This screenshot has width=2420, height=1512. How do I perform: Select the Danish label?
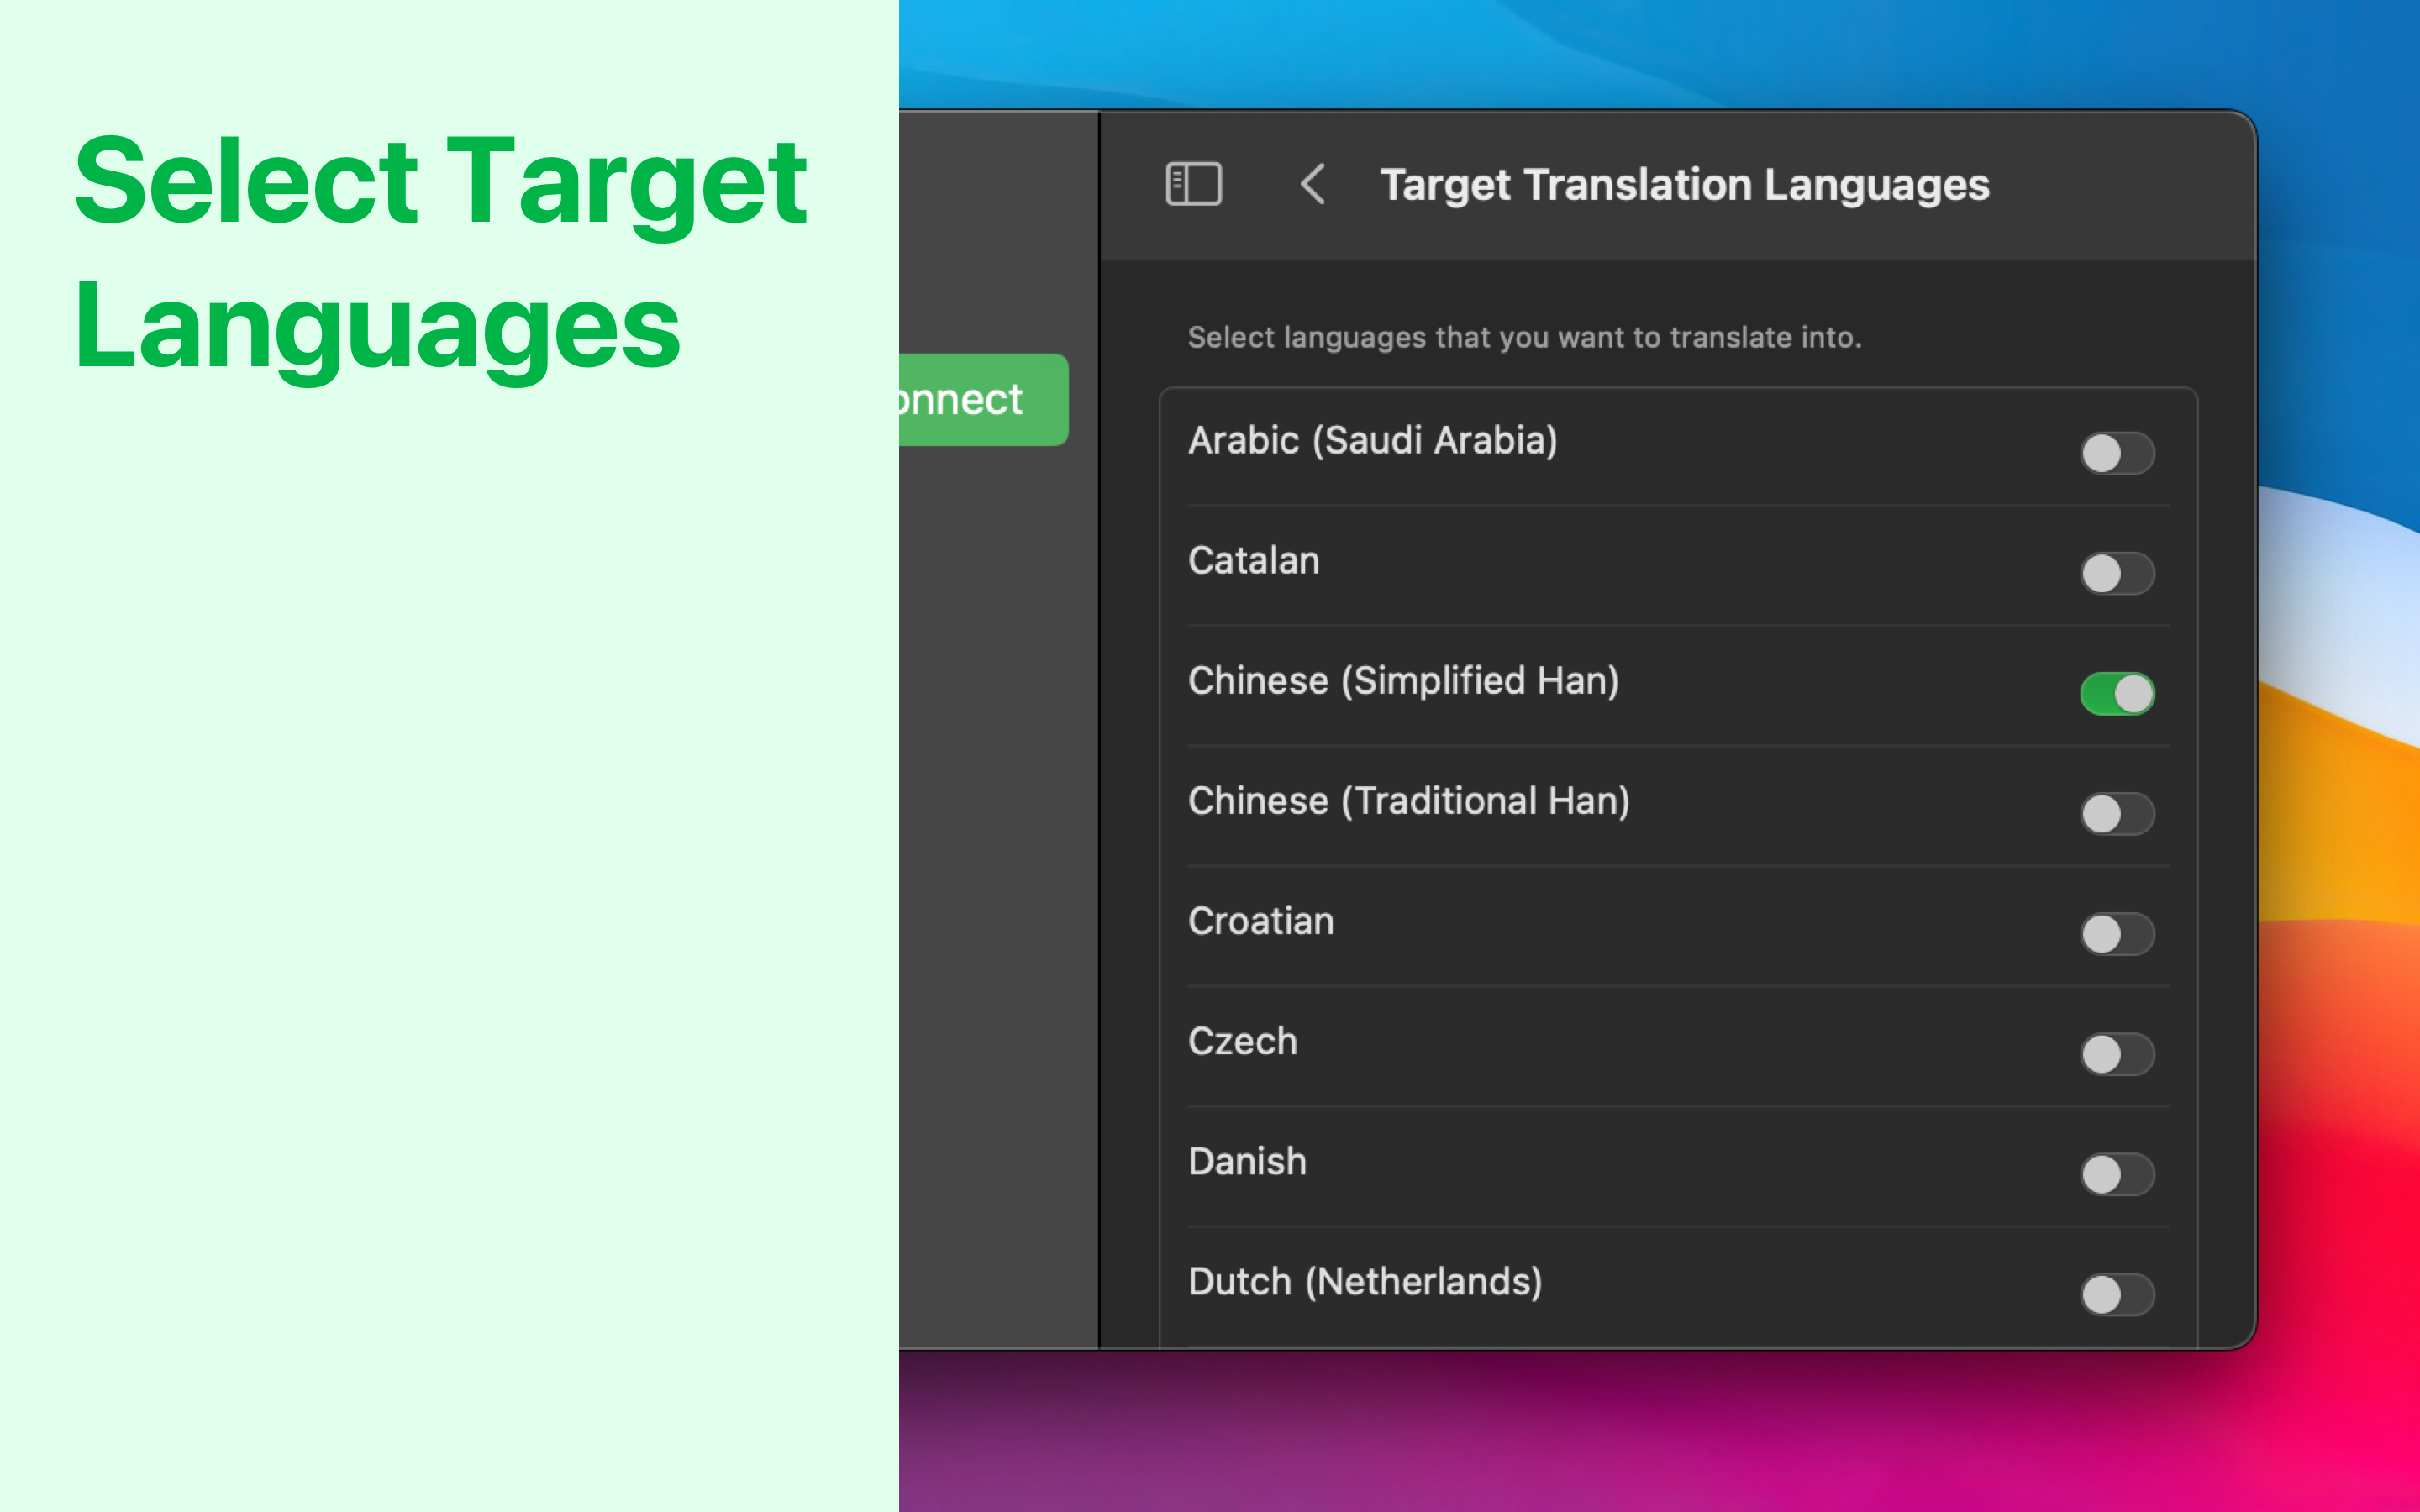(1247, 1161)
